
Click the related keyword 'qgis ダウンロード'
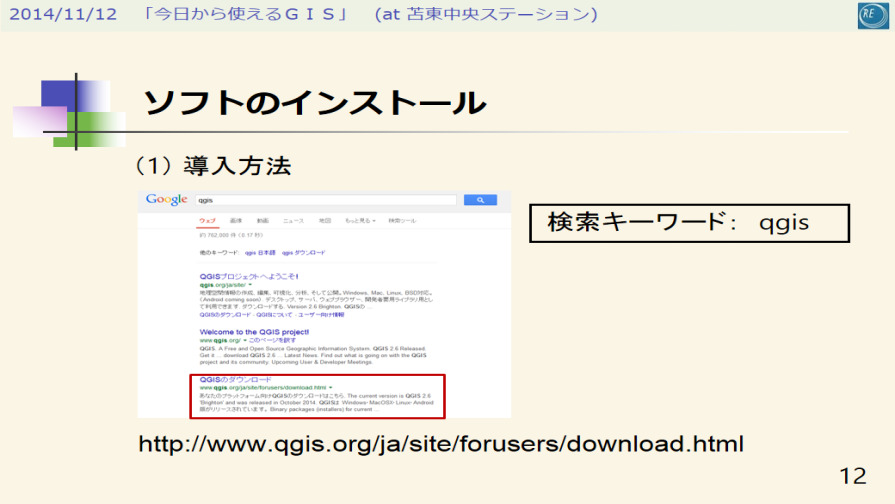click(x=304, y=253)
